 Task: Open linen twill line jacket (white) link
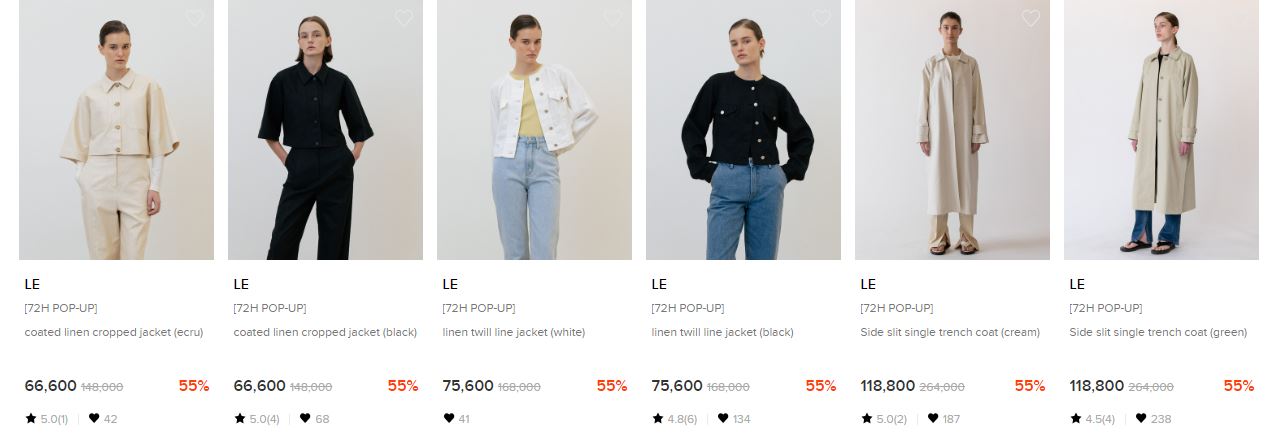pyautogui.click(x=514, y=332)
